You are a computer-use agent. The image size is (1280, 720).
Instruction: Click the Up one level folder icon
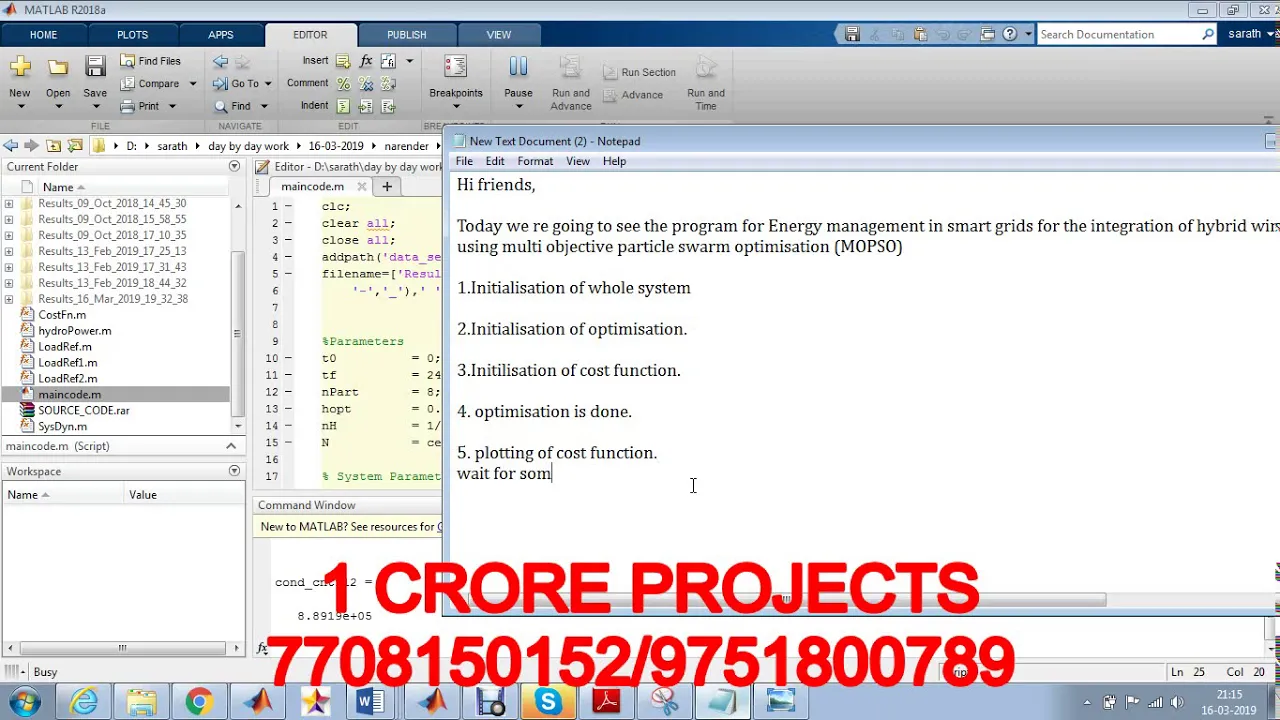pos(54,146)
